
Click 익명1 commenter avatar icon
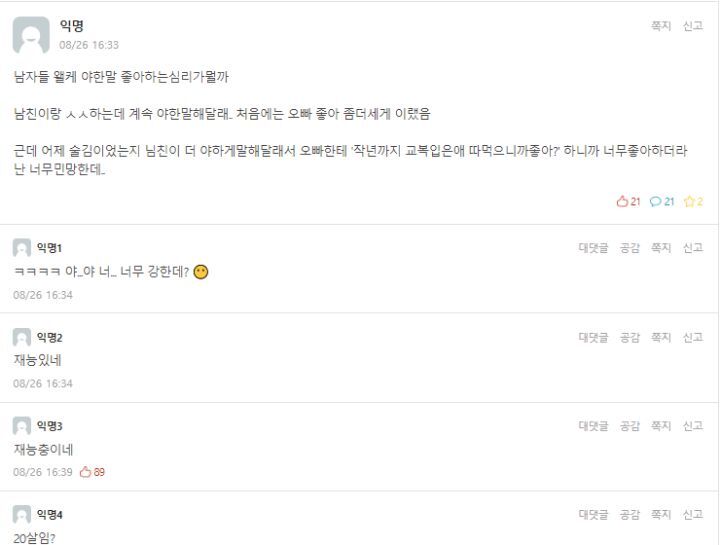[x=22, y=248]
